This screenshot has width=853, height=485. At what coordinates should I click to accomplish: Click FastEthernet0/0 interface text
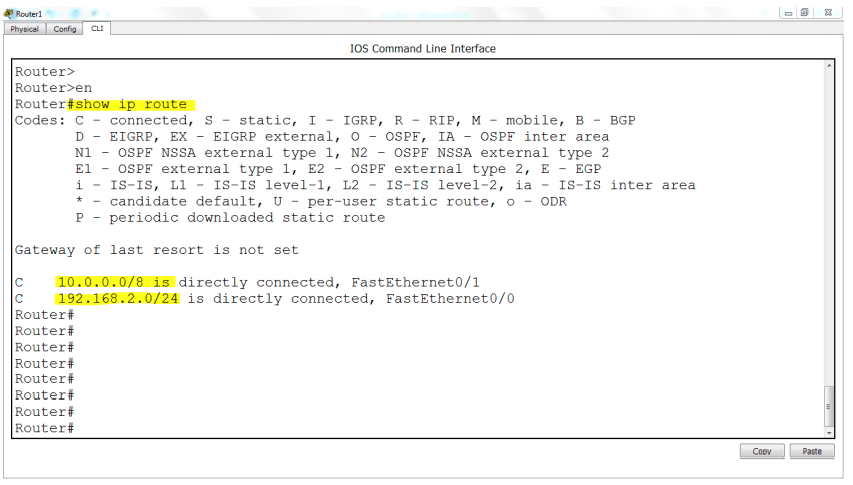click(450, 299)
